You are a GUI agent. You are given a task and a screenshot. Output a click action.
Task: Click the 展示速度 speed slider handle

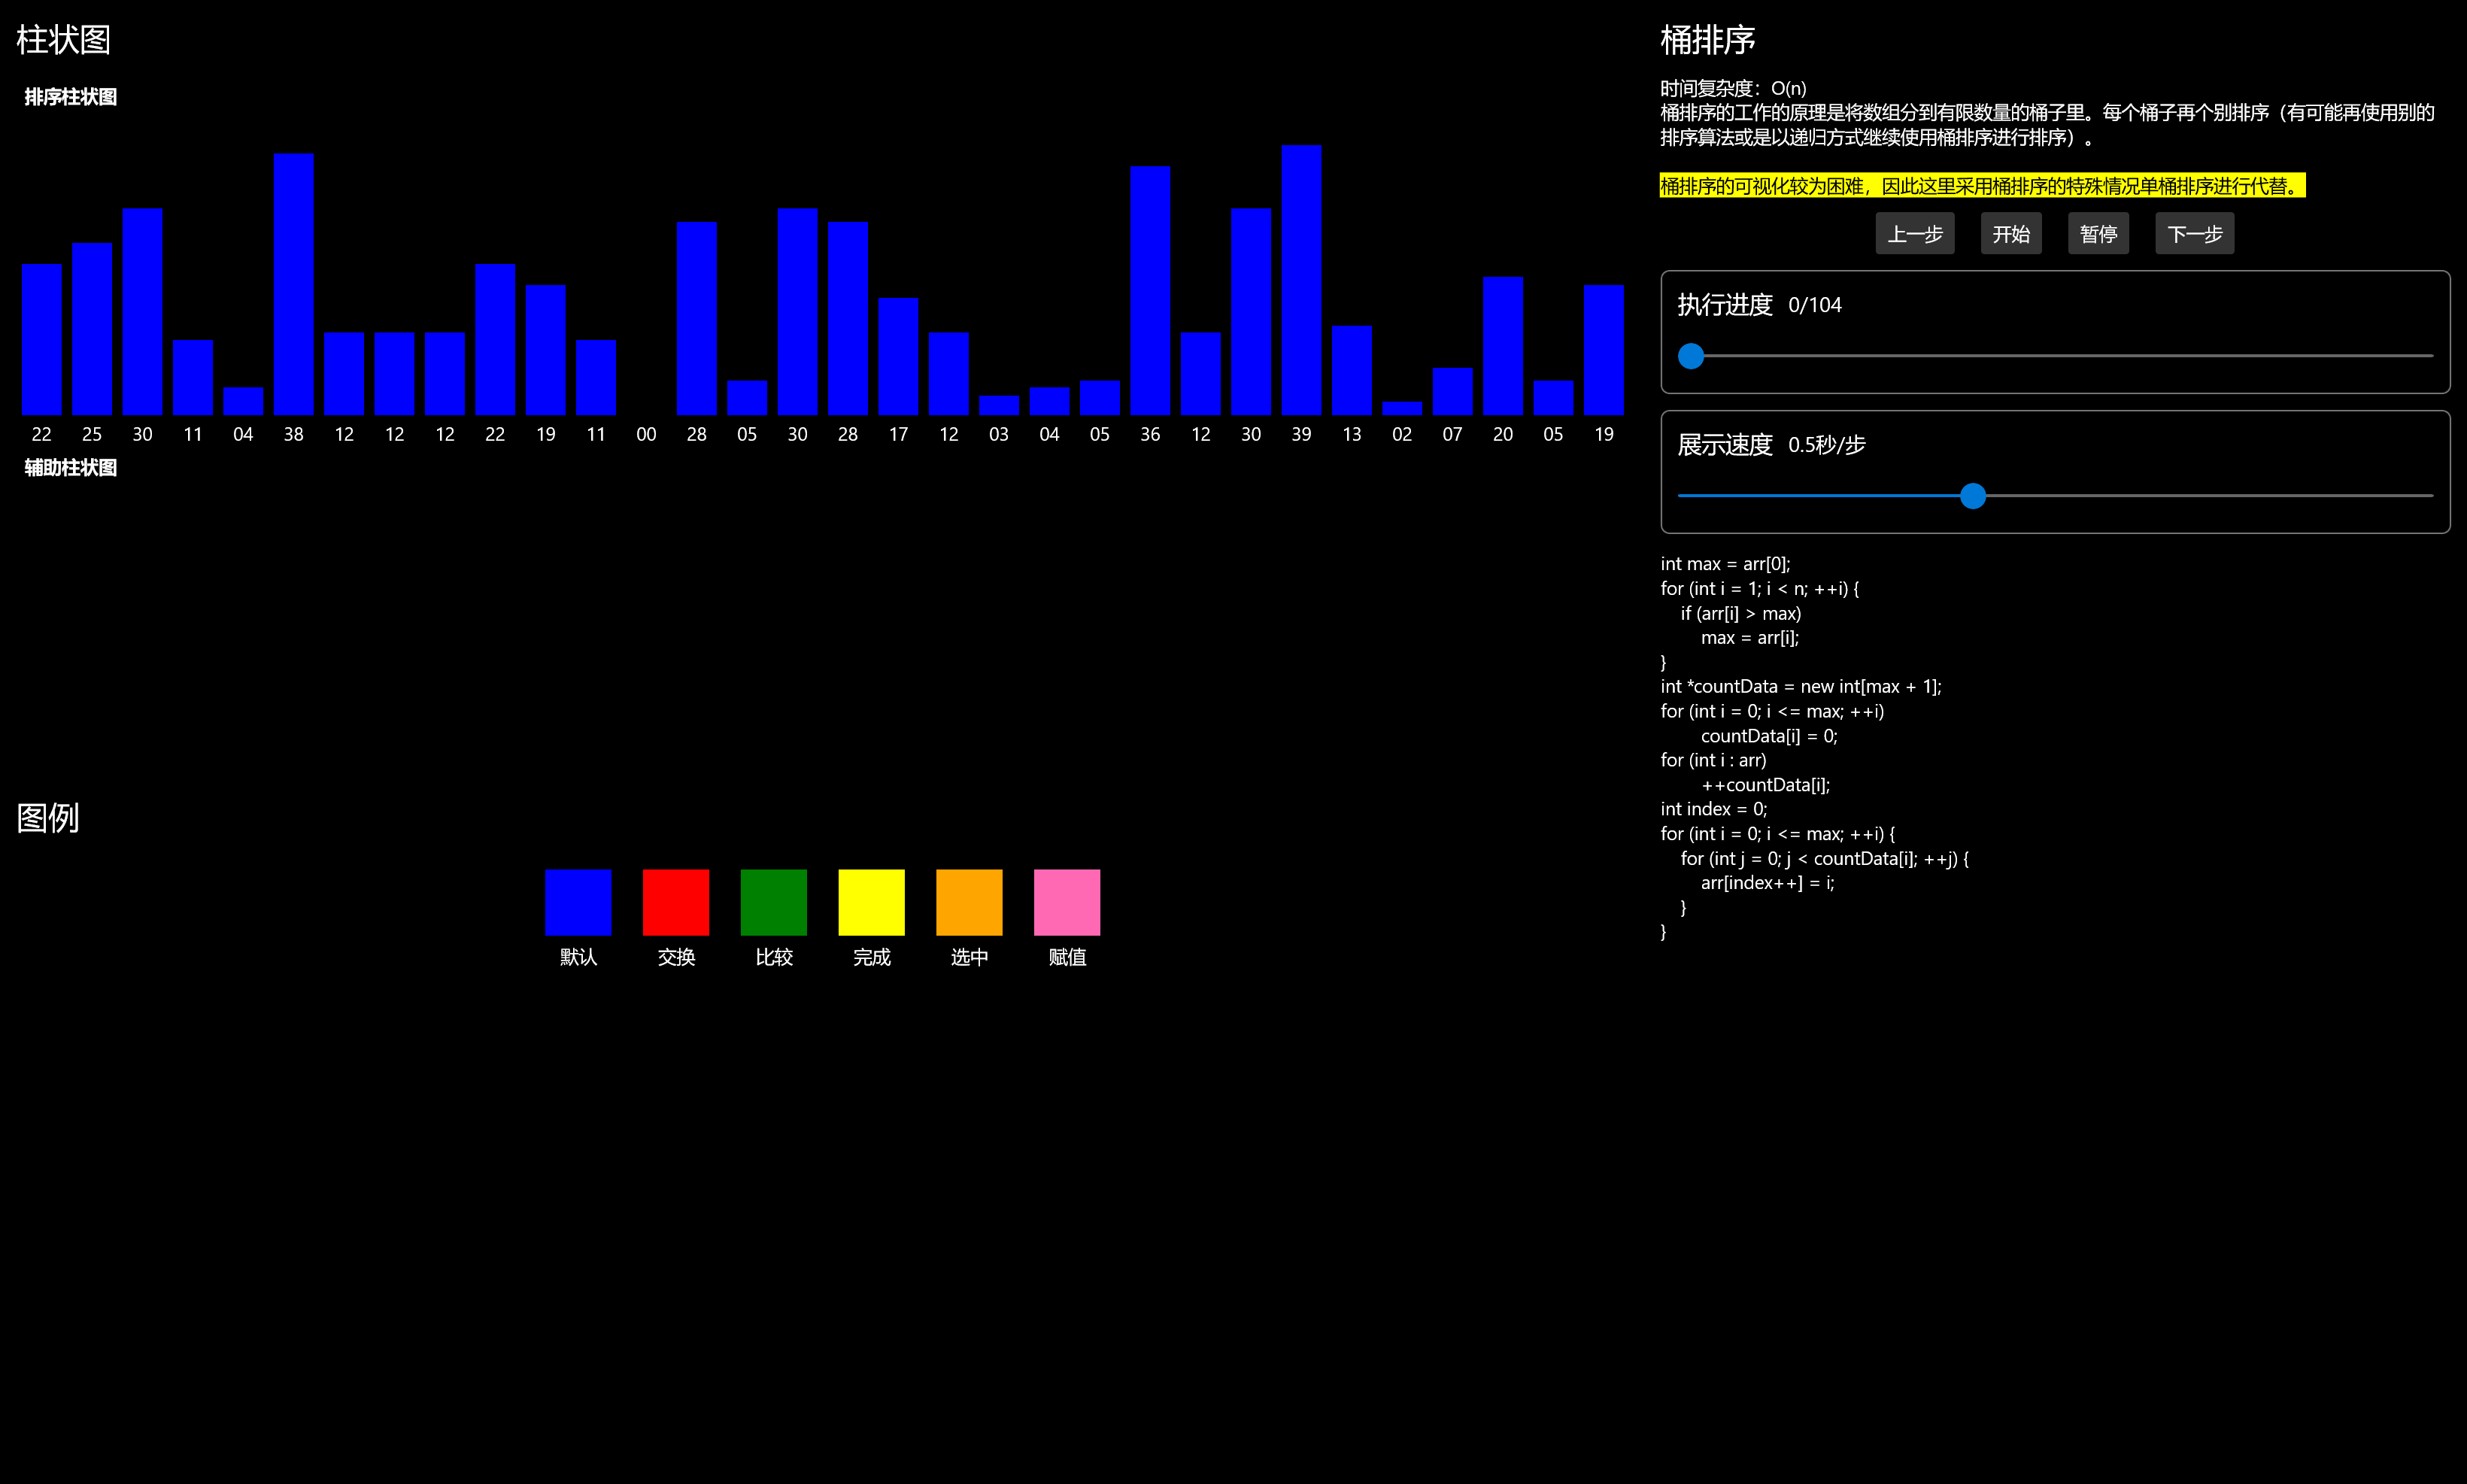(1972, 496)
